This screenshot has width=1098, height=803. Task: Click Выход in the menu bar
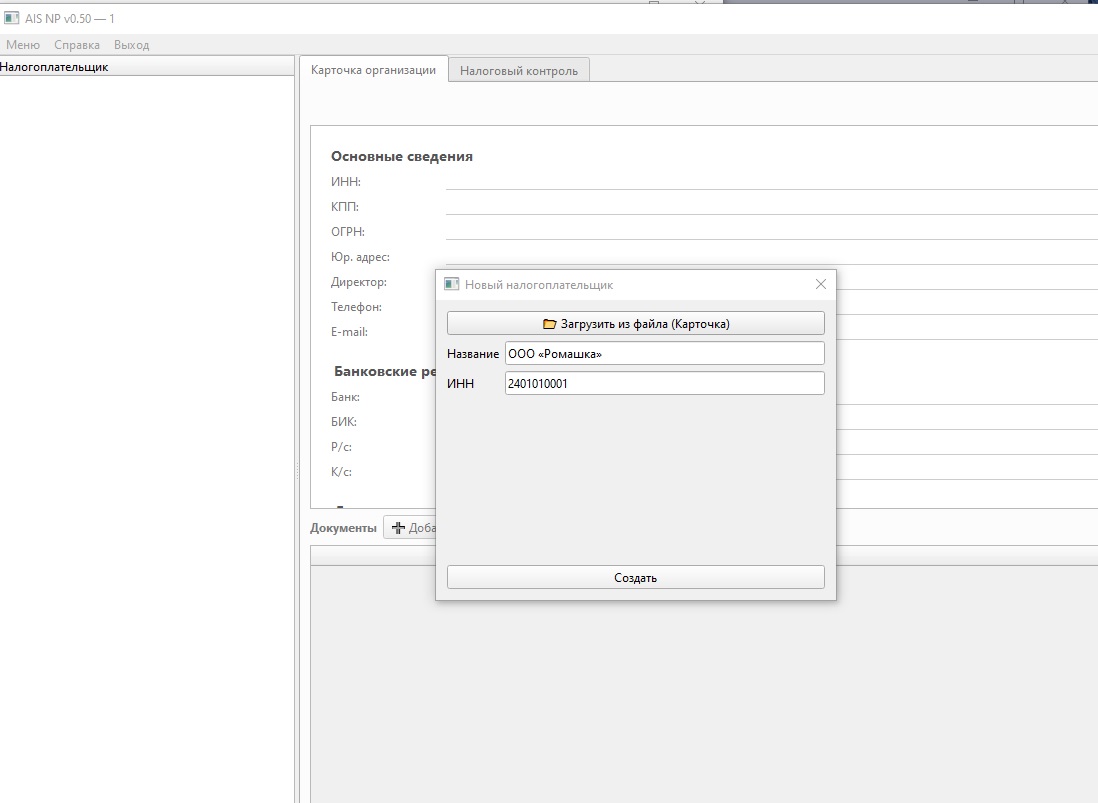pos(131,45)
